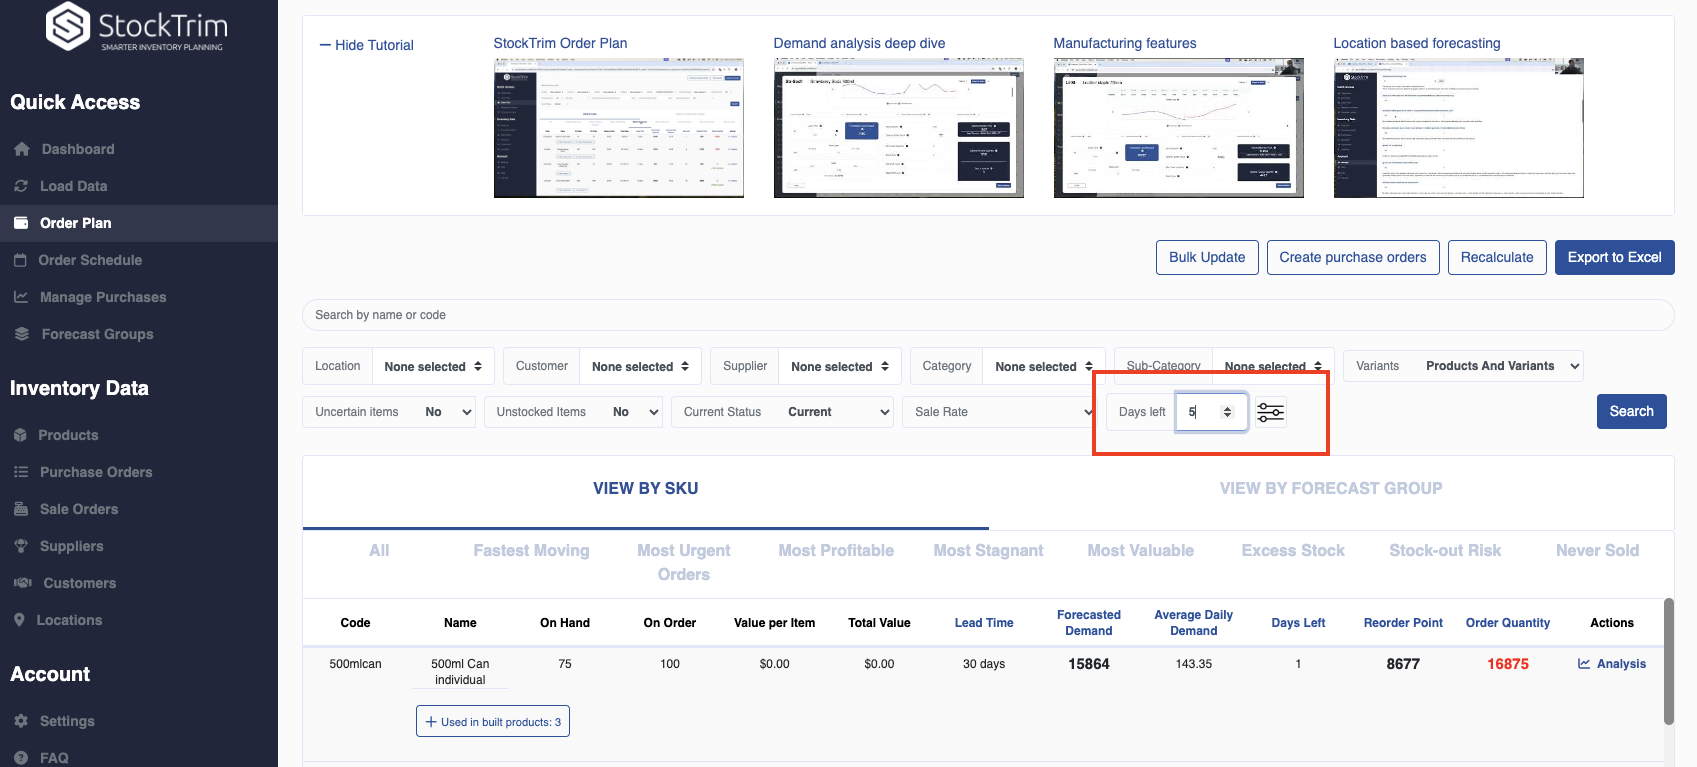
Task: Click the Locations pin icon
Action: [19, 620]
